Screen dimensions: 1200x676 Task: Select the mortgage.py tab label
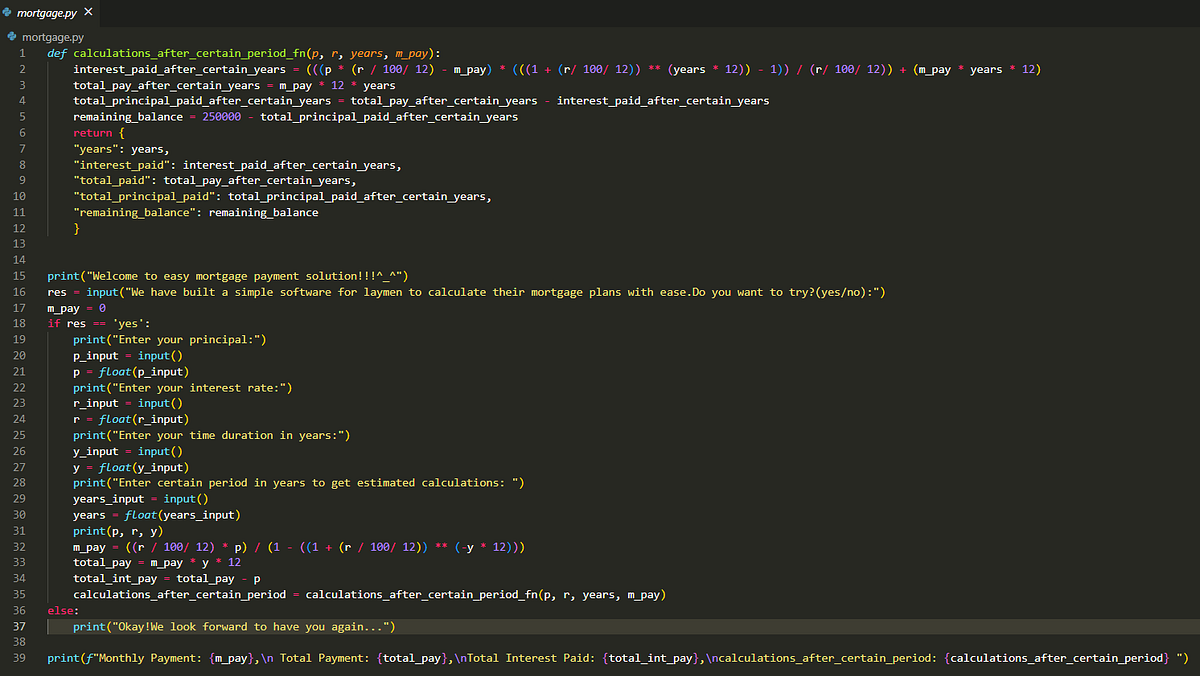[x=49, y=13]
